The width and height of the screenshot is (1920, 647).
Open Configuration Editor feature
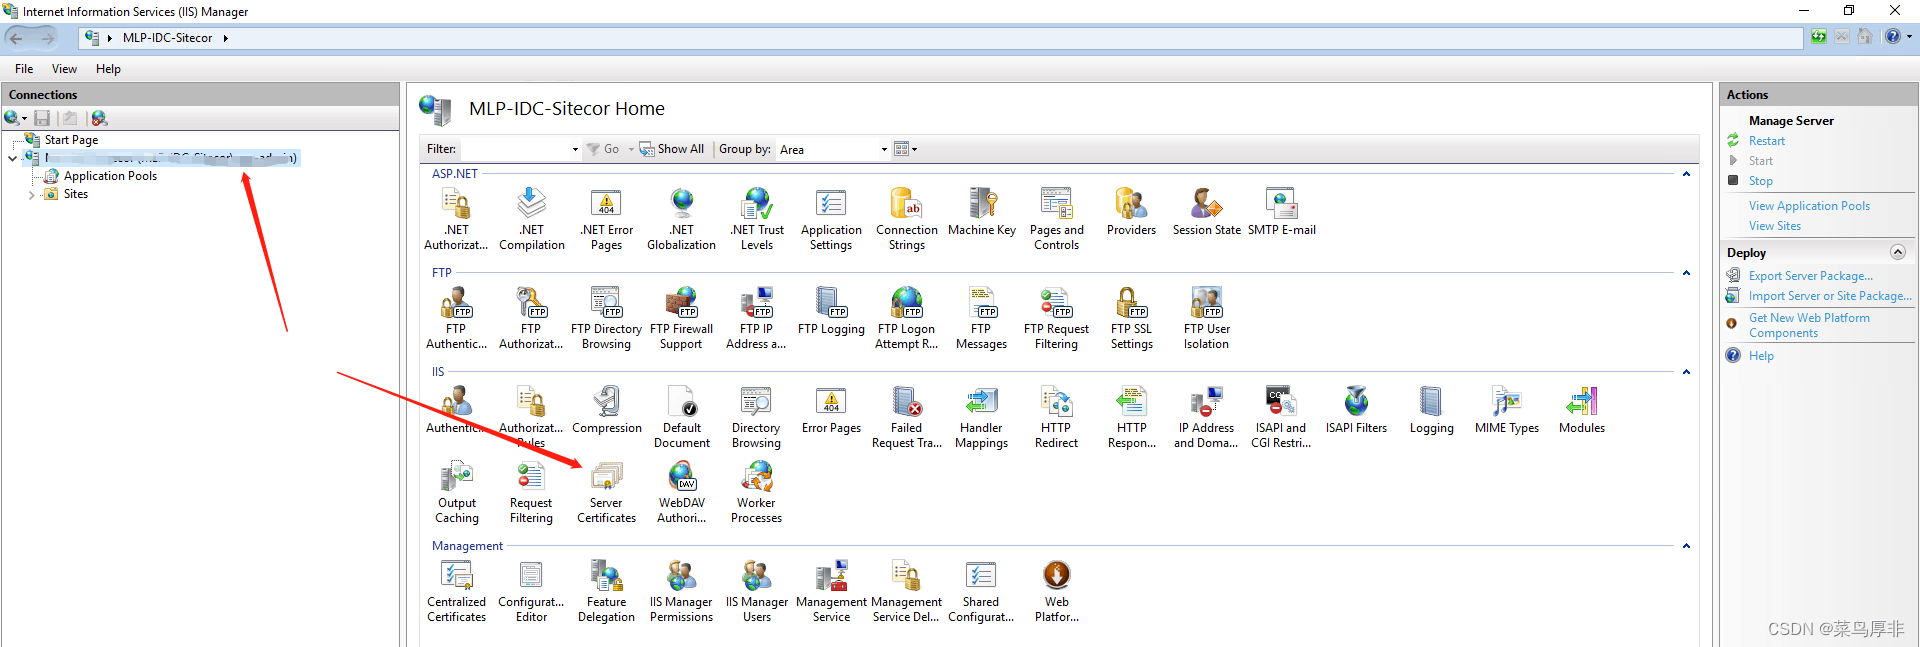(x=531, y=591)
